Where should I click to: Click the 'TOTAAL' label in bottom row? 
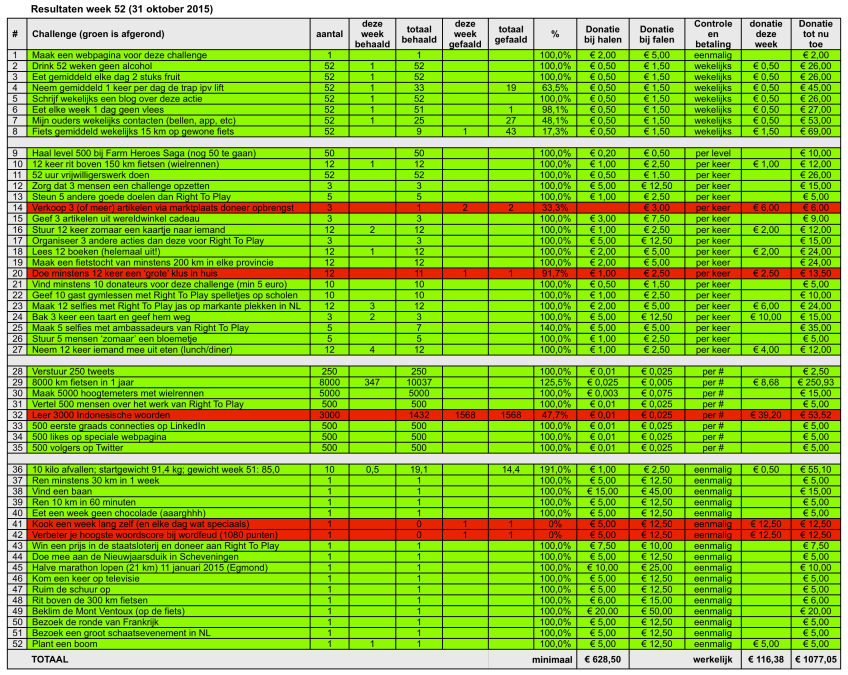[x=52, y=661]
